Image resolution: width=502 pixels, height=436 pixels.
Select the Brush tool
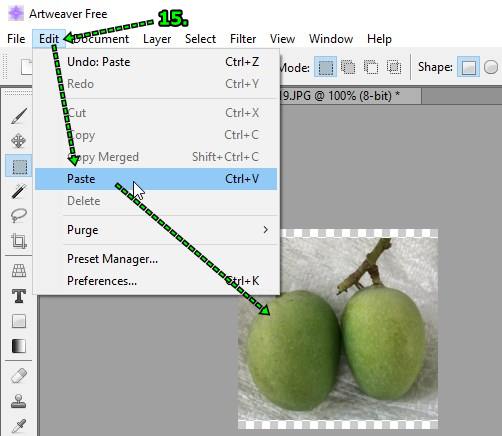[19, 116]
